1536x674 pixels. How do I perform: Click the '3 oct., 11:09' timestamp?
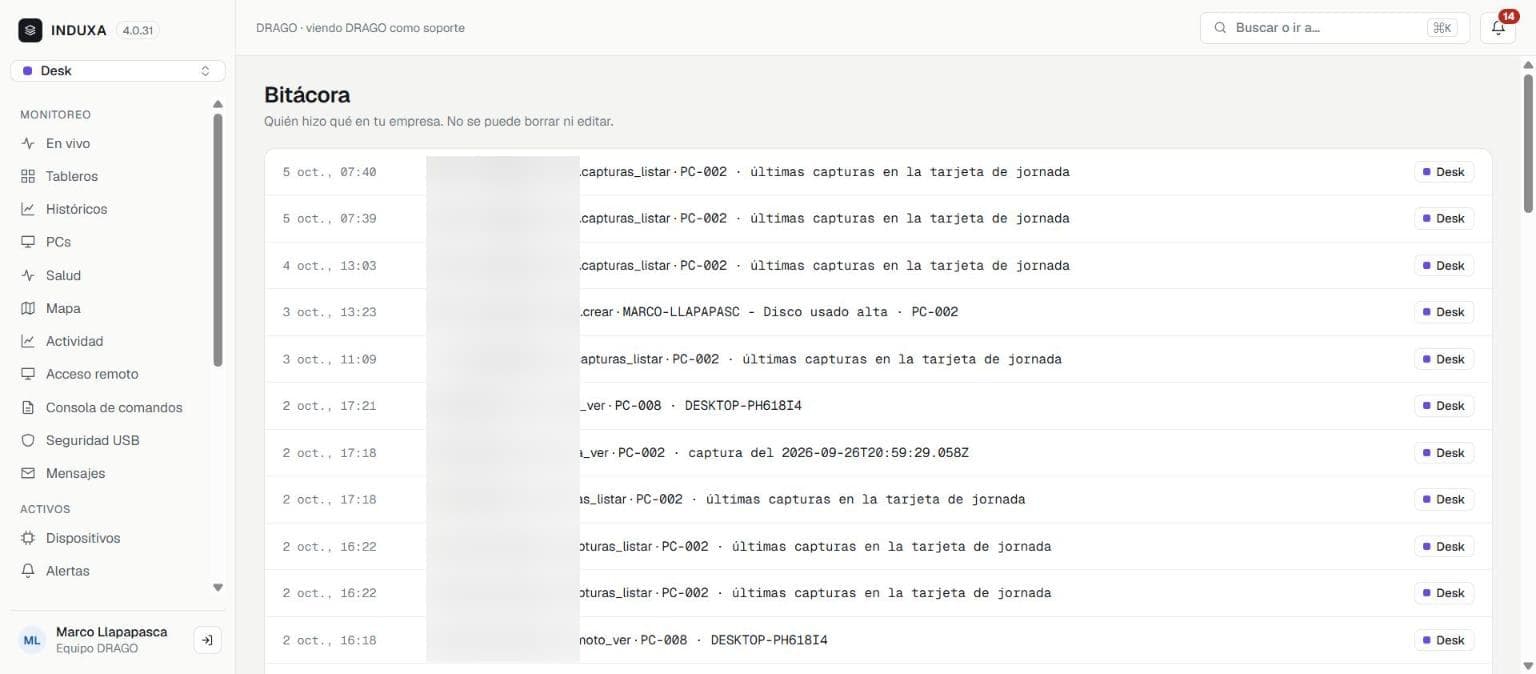click(x=329, y=359)
